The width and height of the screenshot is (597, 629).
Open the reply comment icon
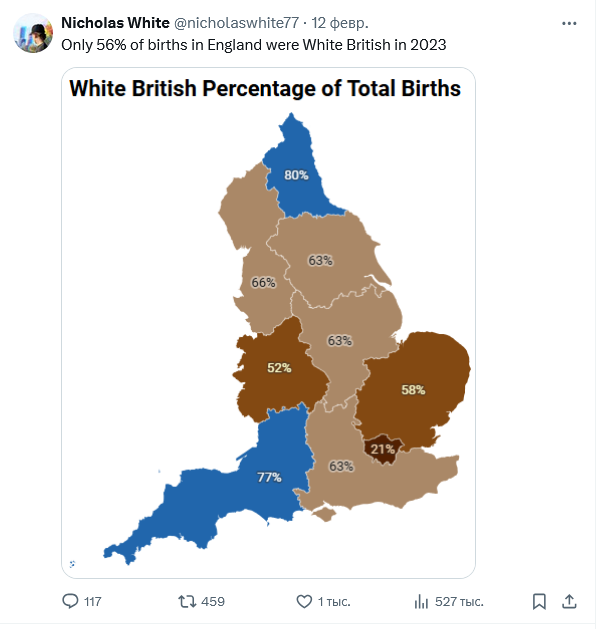[70, 601]
